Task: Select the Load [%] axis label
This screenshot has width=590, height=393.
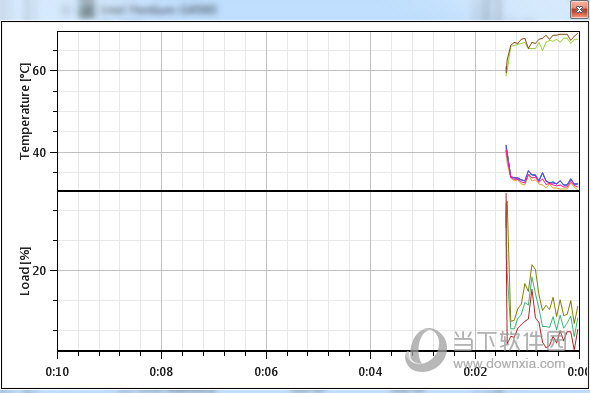Action: (25, 271)
